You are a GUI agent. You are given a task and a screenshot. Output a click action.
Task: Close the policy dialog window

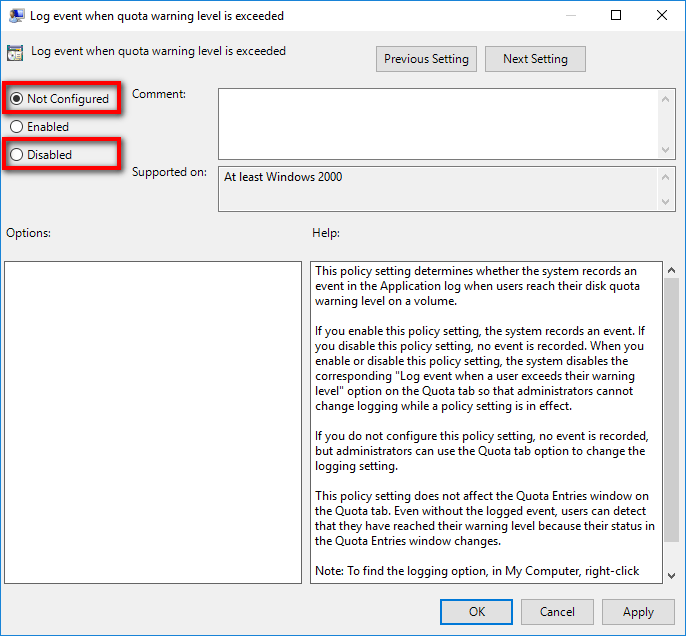pyautogui.click(x=662, y=16)
